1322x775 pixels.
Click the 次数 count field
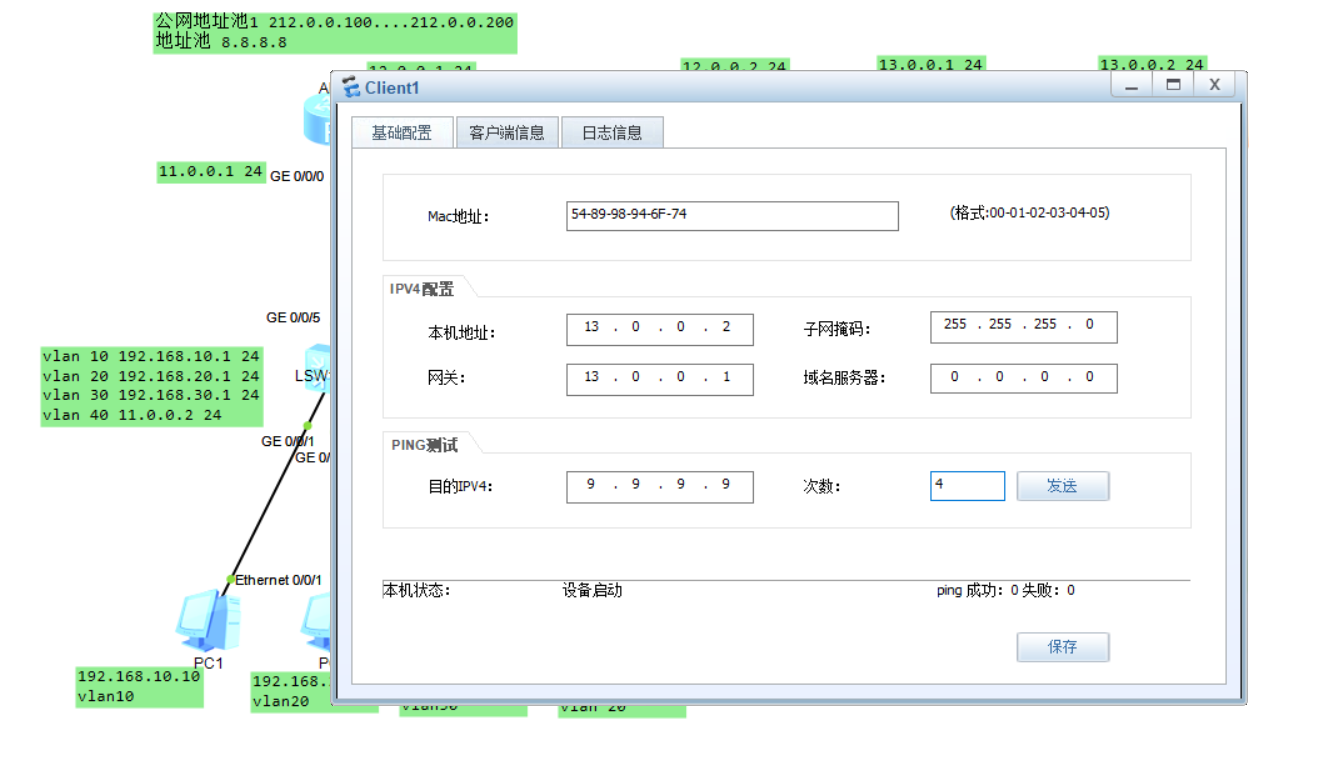tap(967, 486)
